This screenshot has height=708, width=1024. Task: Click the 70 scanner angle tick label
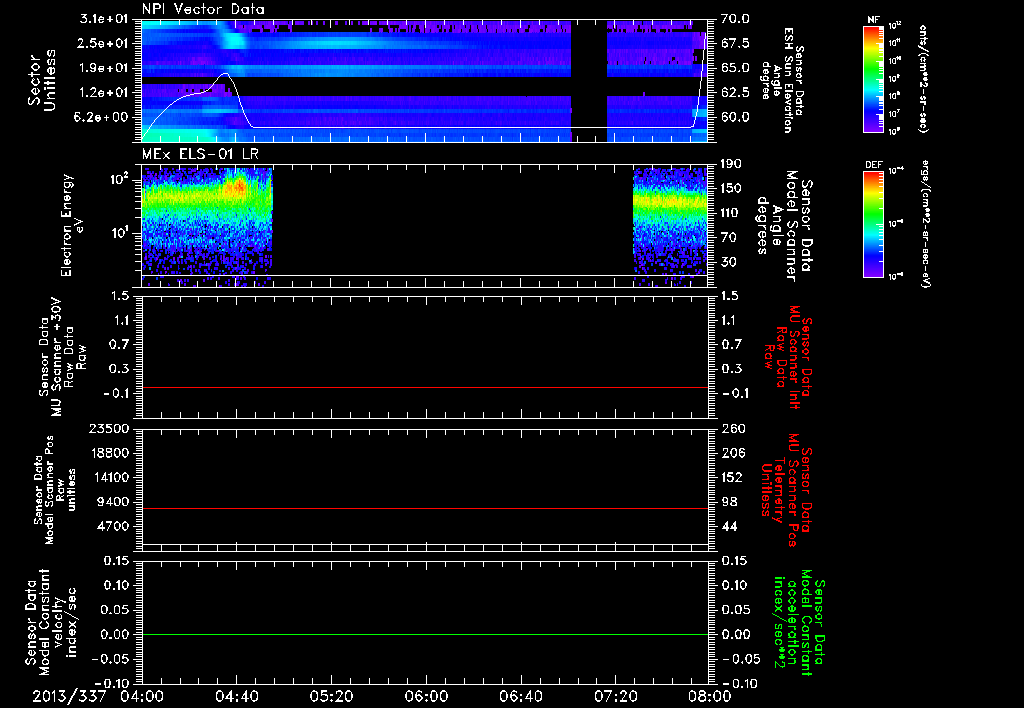(x=728, y=238)
